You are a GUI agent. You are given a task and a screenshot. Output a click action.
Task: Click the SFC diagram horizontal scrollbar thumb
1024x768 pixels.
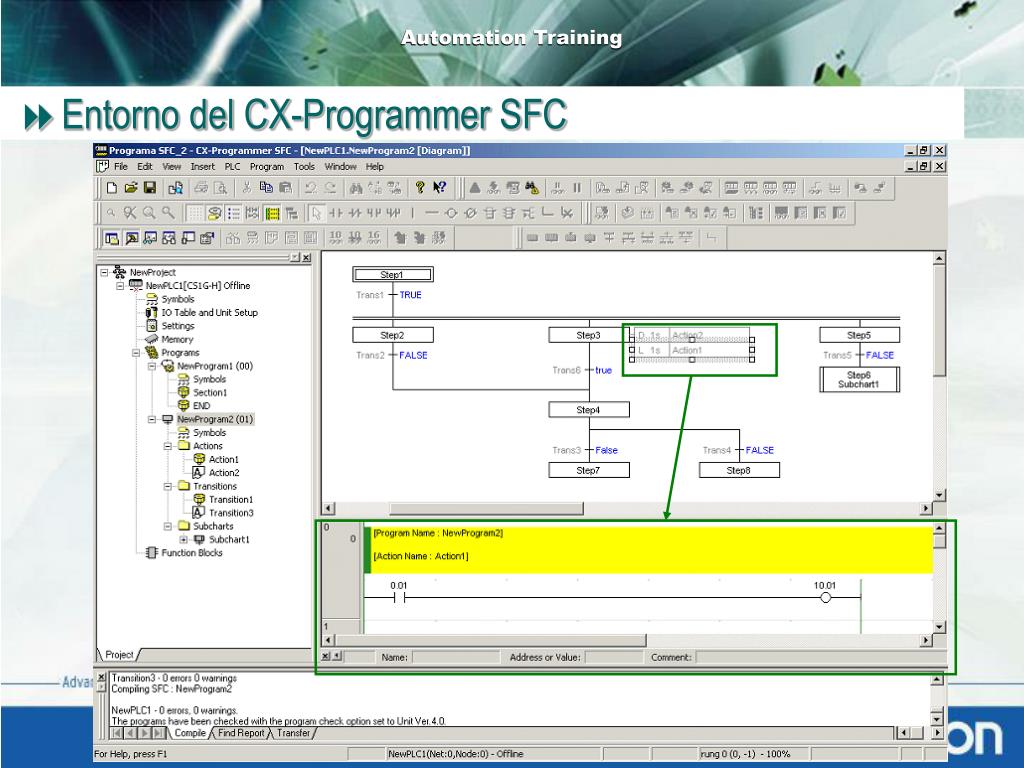(487, 509)
